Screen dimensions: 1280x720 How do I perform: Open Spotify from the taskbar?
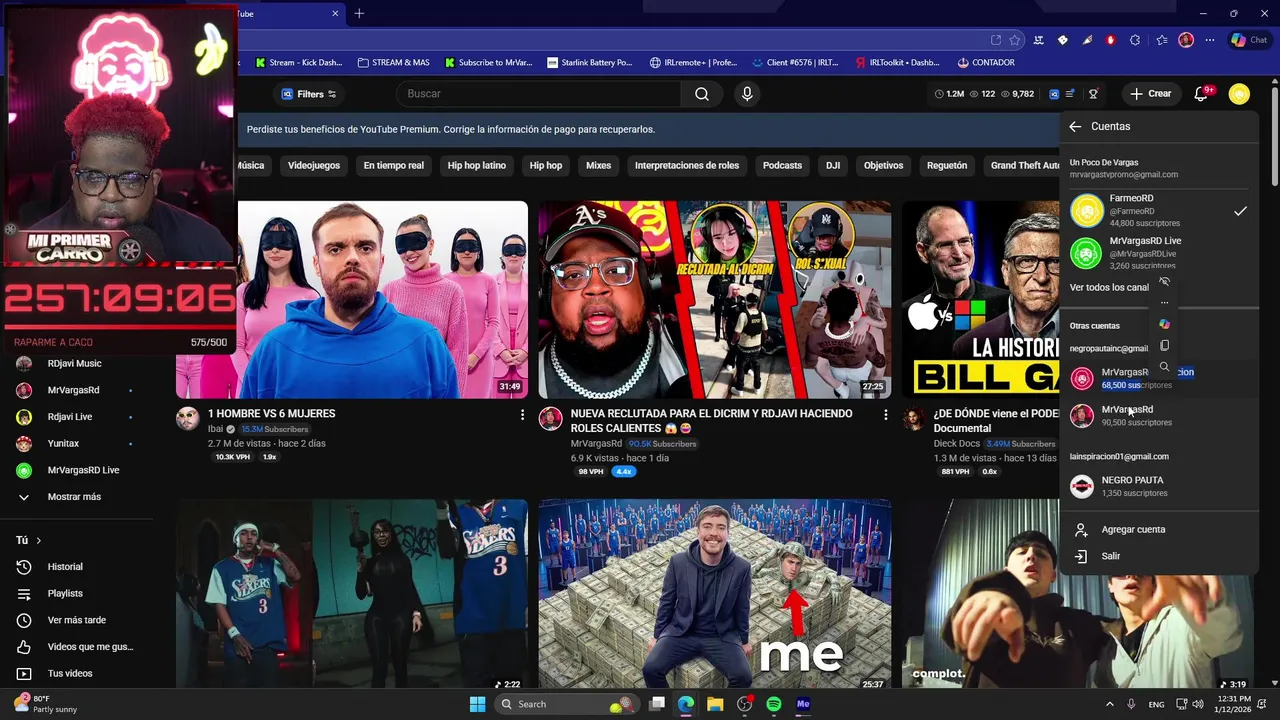(774, 704)
